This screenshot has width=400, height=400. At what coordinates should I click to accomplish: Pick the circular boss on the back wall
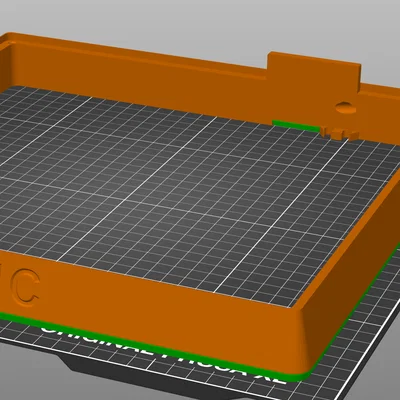click(345, 108)
